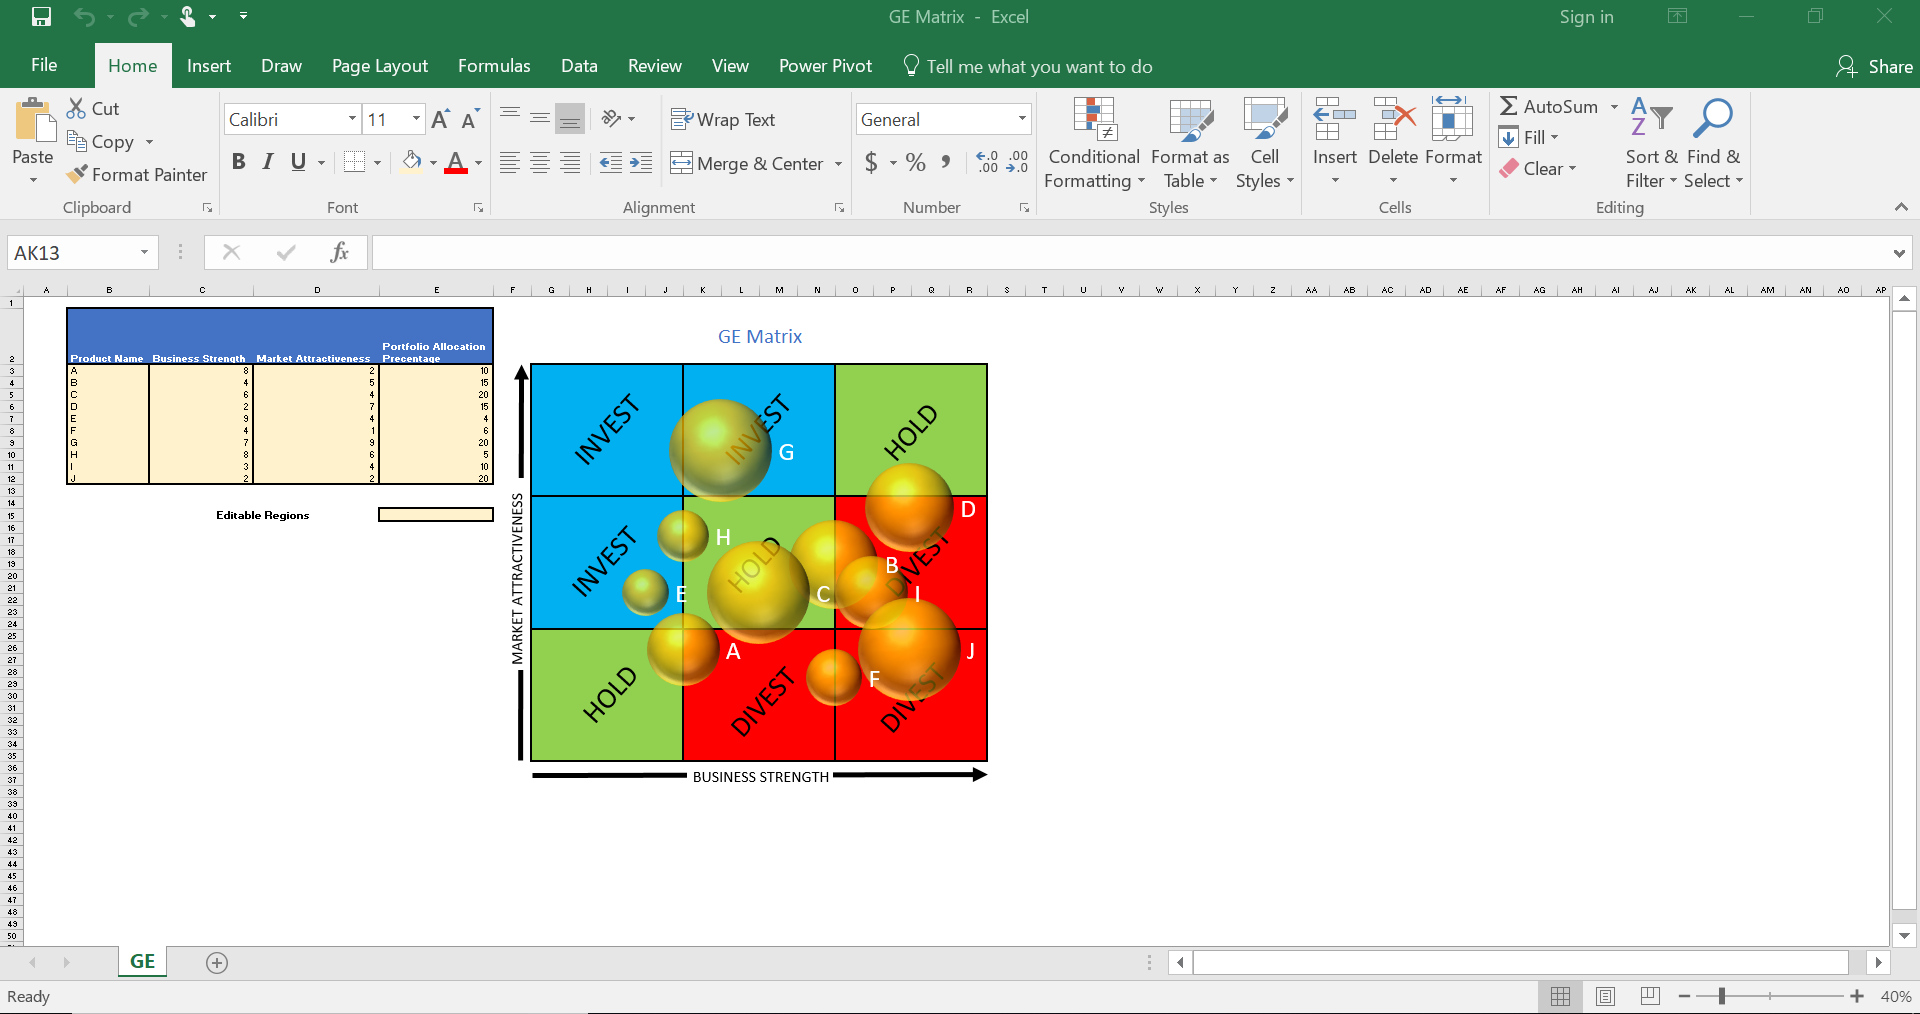Select the Format Painter tool

[x=137, y=174]
